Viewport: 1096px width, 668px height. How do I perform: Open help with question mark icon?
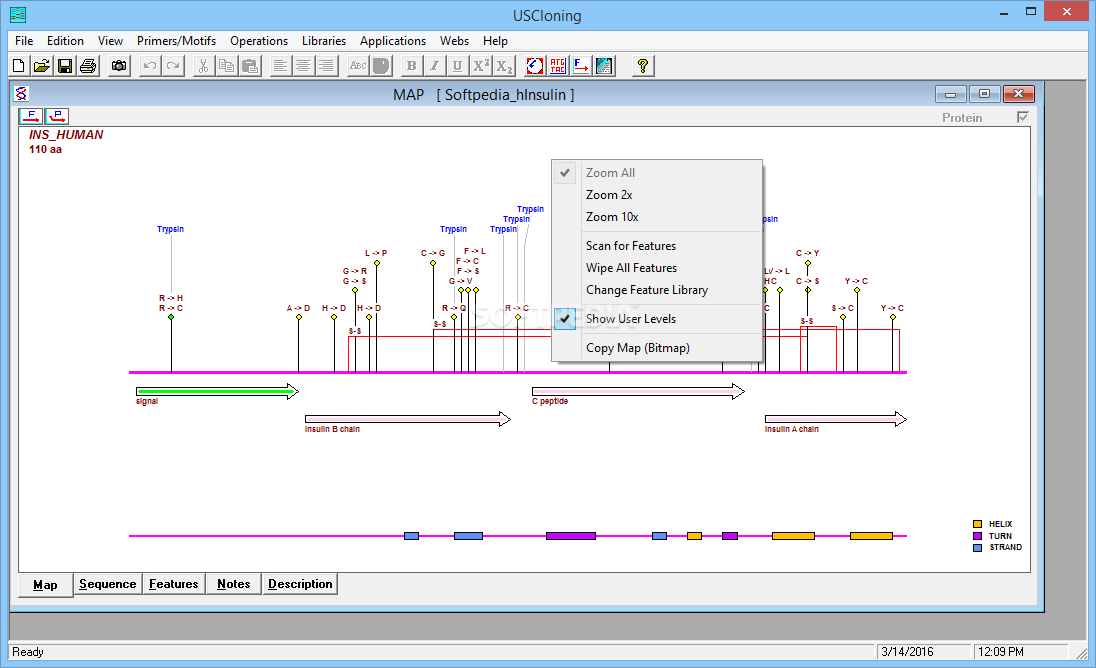642,66
